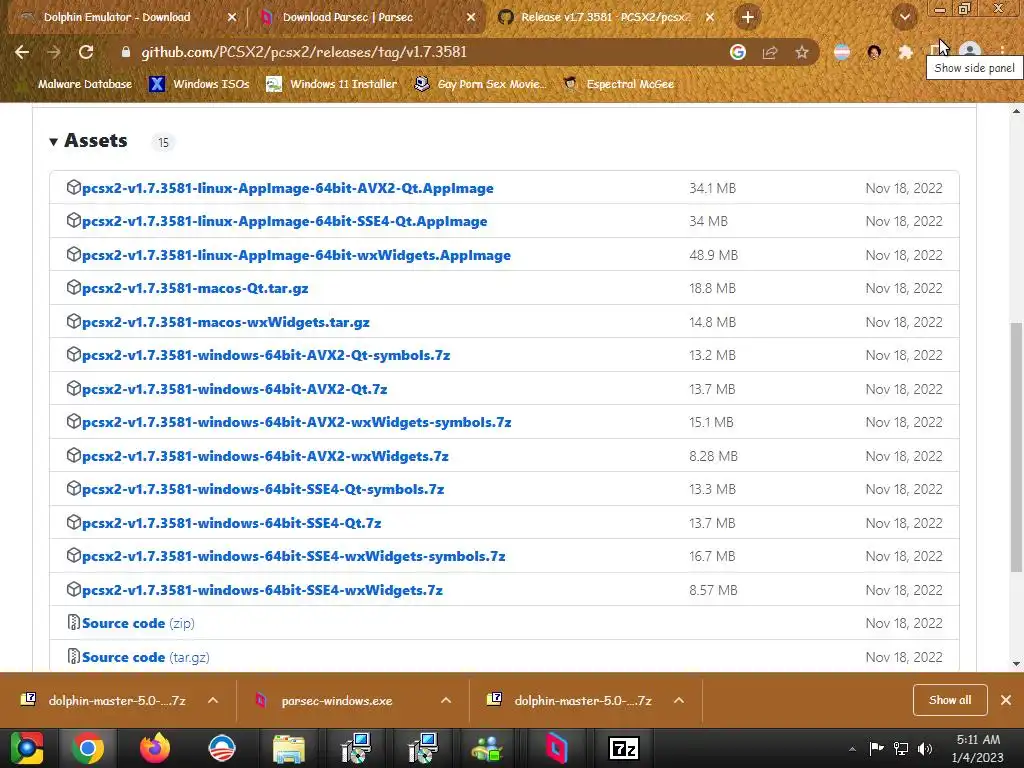Open downloaded parsec-windows.exe file

[x=336, y=701]
